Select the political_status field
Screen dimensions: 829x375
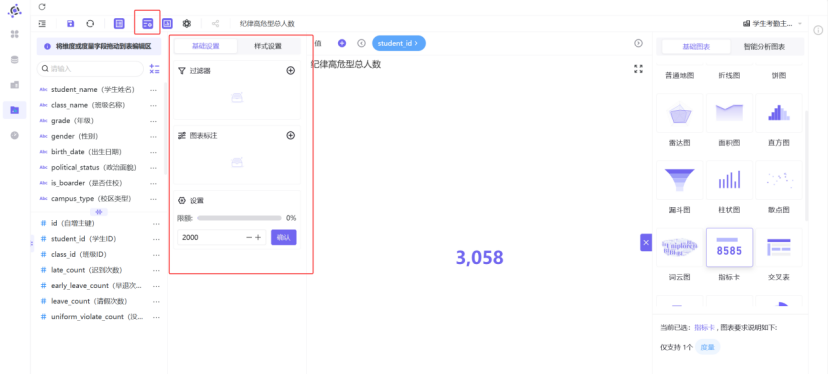click(94, 168)
